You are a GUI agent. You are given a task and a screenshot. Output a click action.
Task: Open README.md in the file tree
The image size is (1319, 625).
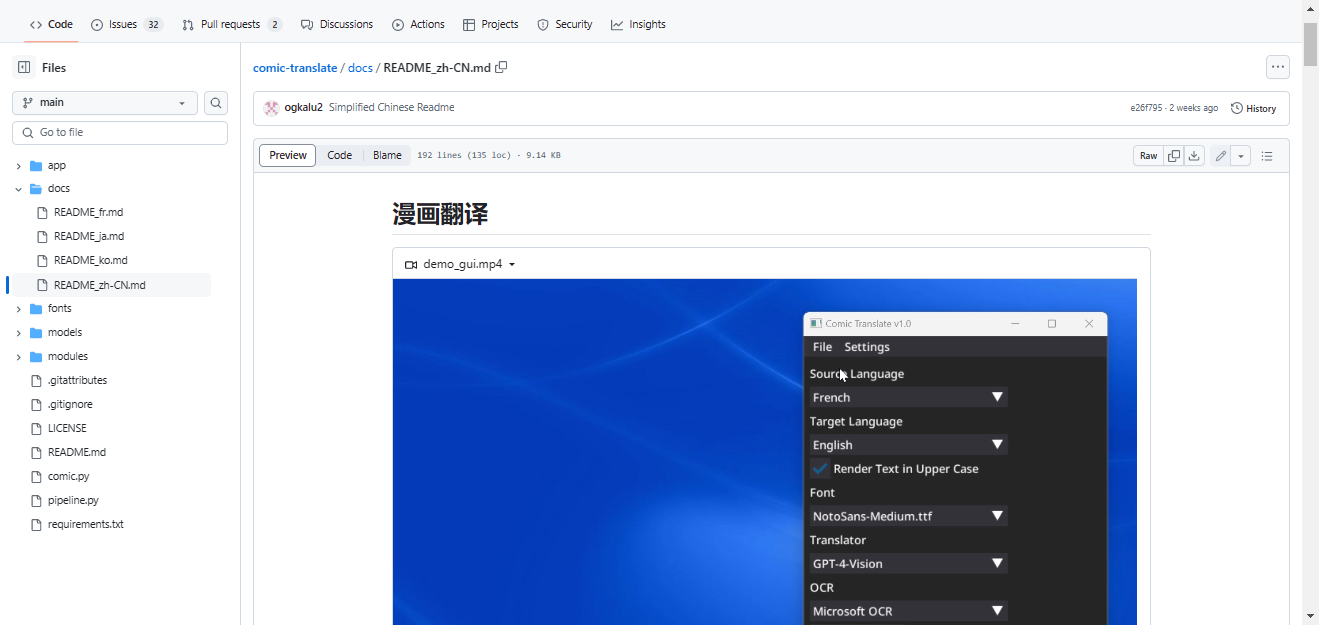77,453
